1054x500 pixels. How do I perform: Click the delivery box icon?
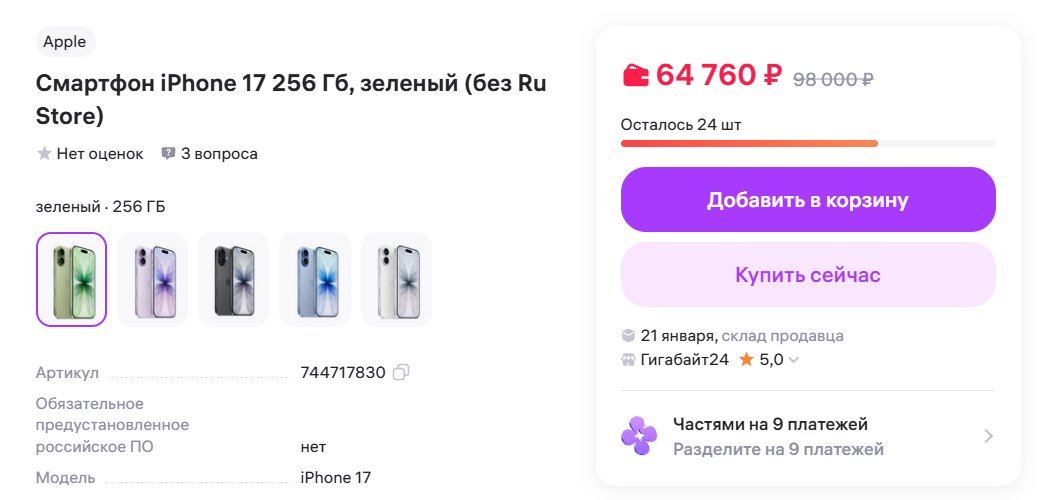coord(628,335)
